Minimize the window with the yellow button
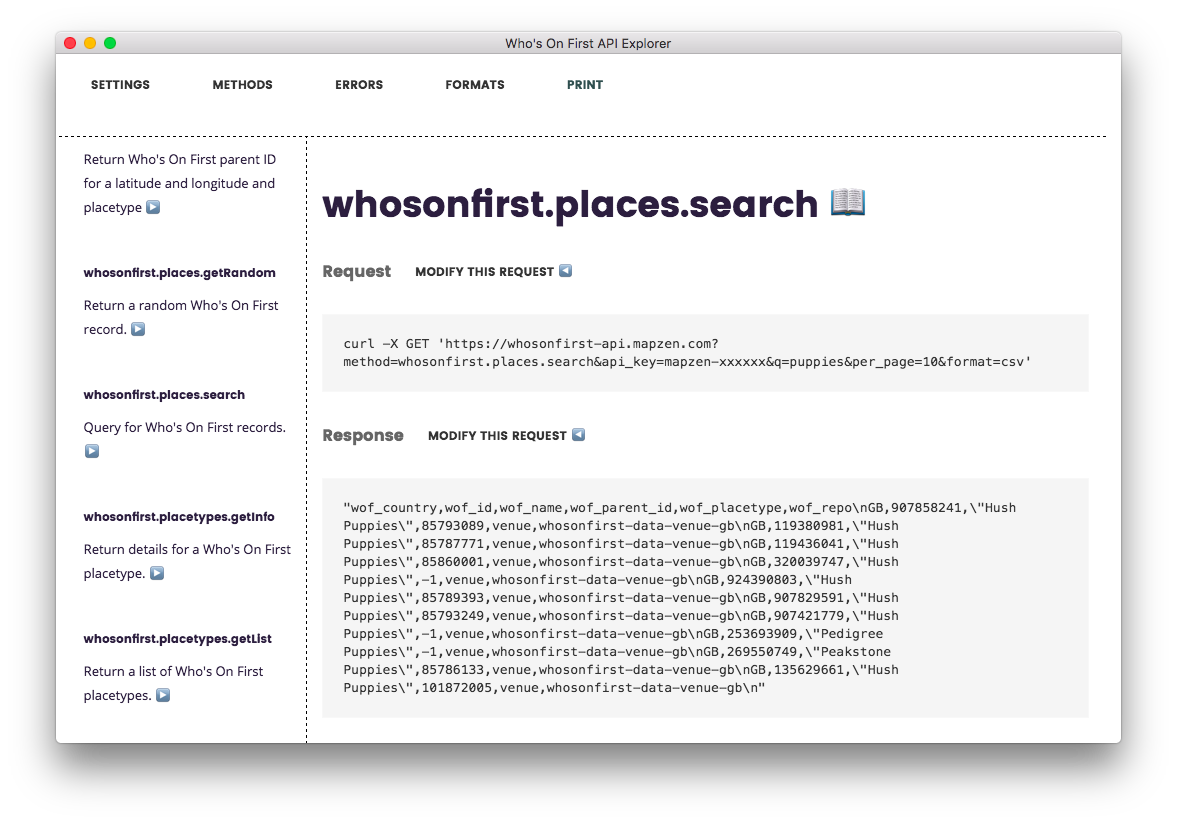 90,44
